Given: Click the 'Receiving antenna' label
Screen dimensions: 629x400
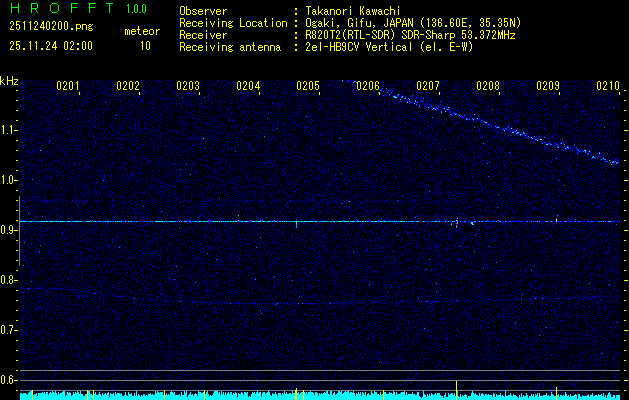Looking at the screenshot, I should coord(230,47).
